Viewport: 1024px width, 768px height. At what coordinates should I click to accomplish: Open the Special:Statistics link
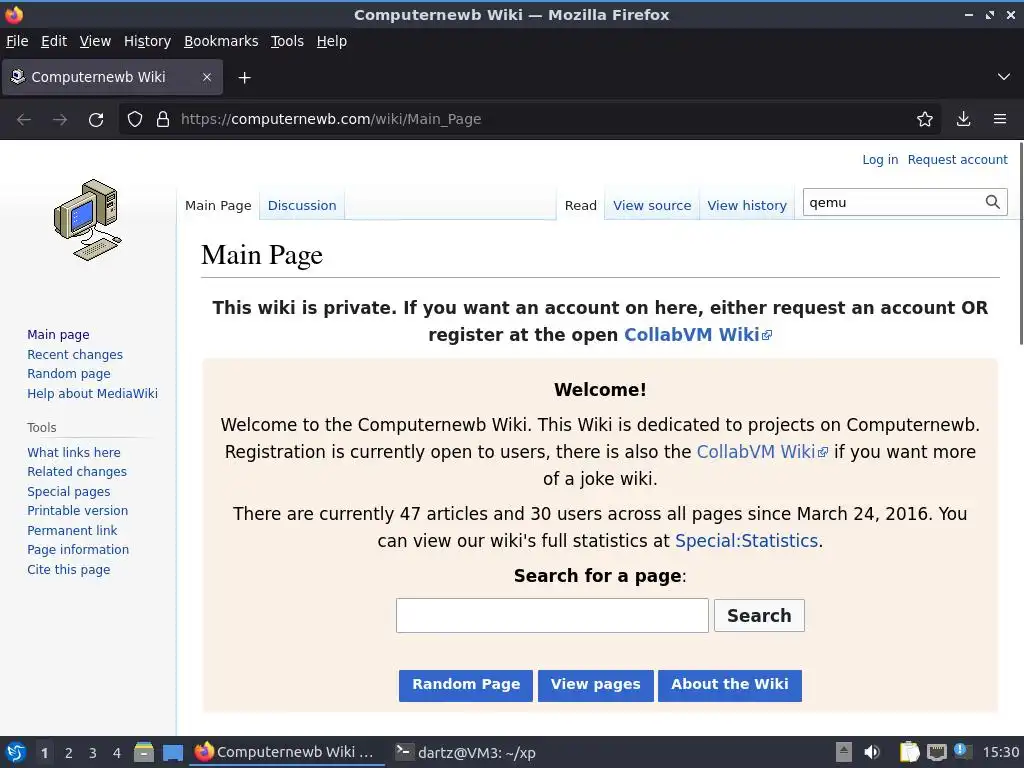pos(746,541)
